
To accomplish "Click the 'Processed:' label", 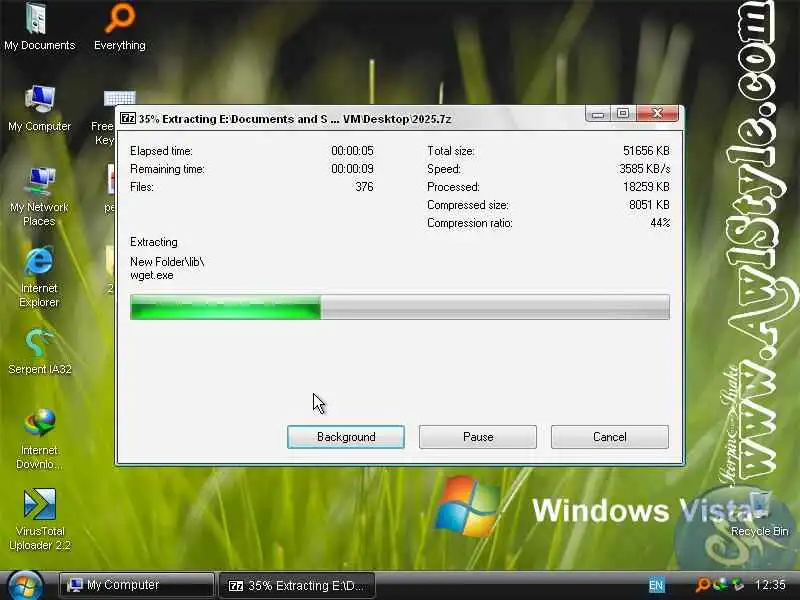I will click(454, 187).
